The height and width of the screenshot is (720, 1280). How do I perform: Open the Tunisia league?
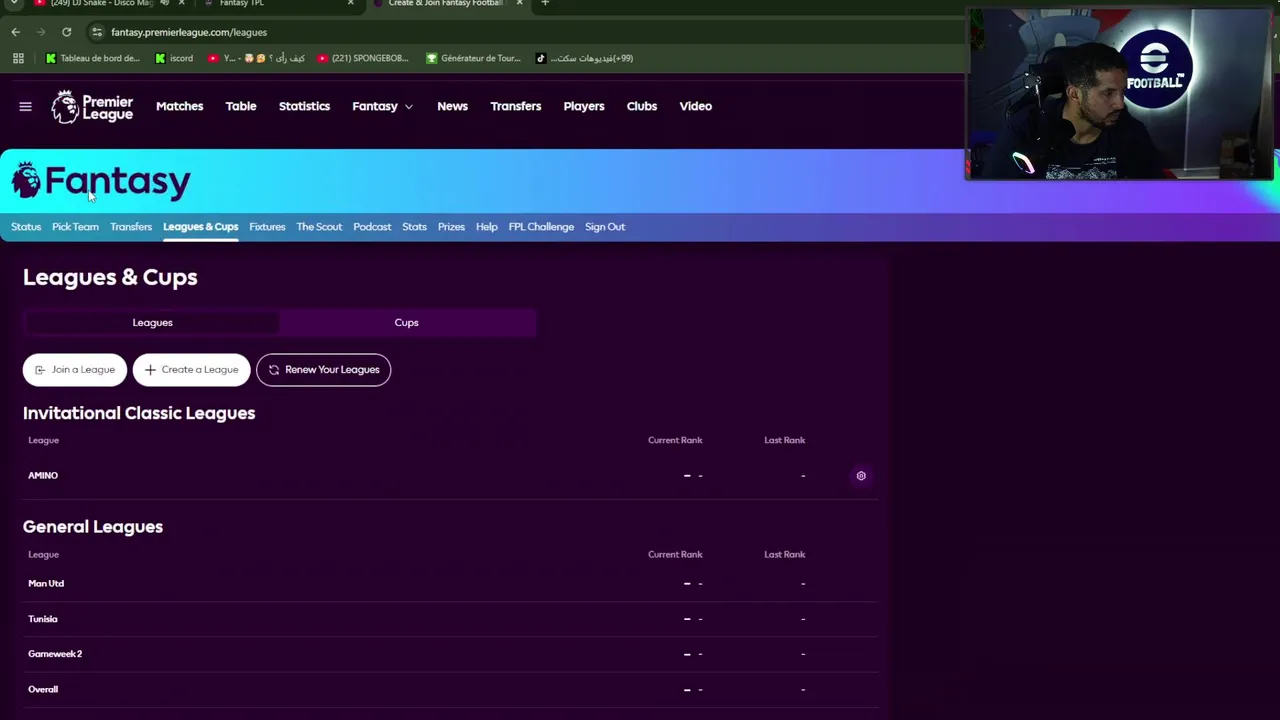tap(43, 619)
